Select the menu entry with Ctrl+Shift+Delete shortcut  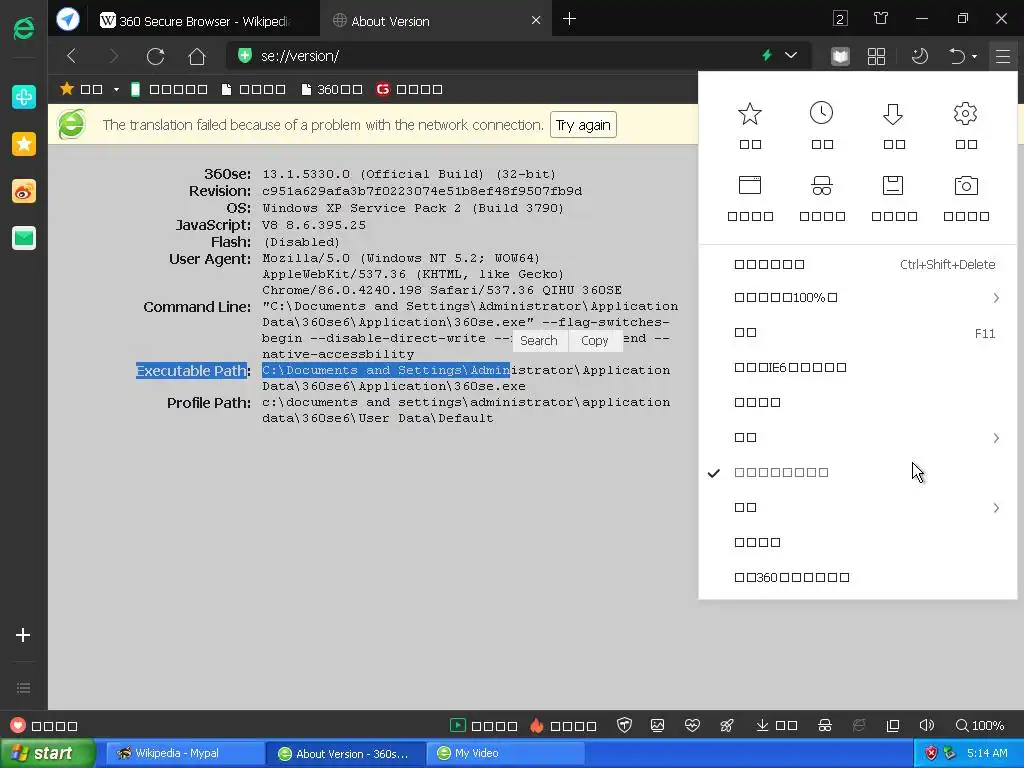(857, 264)
